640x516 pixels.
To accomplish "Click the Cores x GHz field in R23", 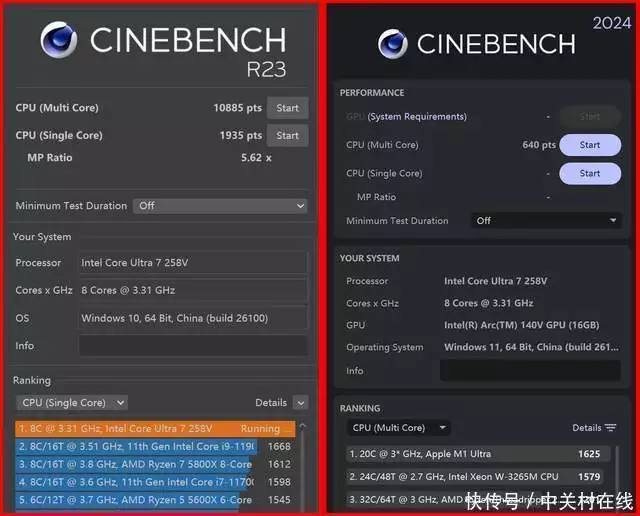I will 193,290.
